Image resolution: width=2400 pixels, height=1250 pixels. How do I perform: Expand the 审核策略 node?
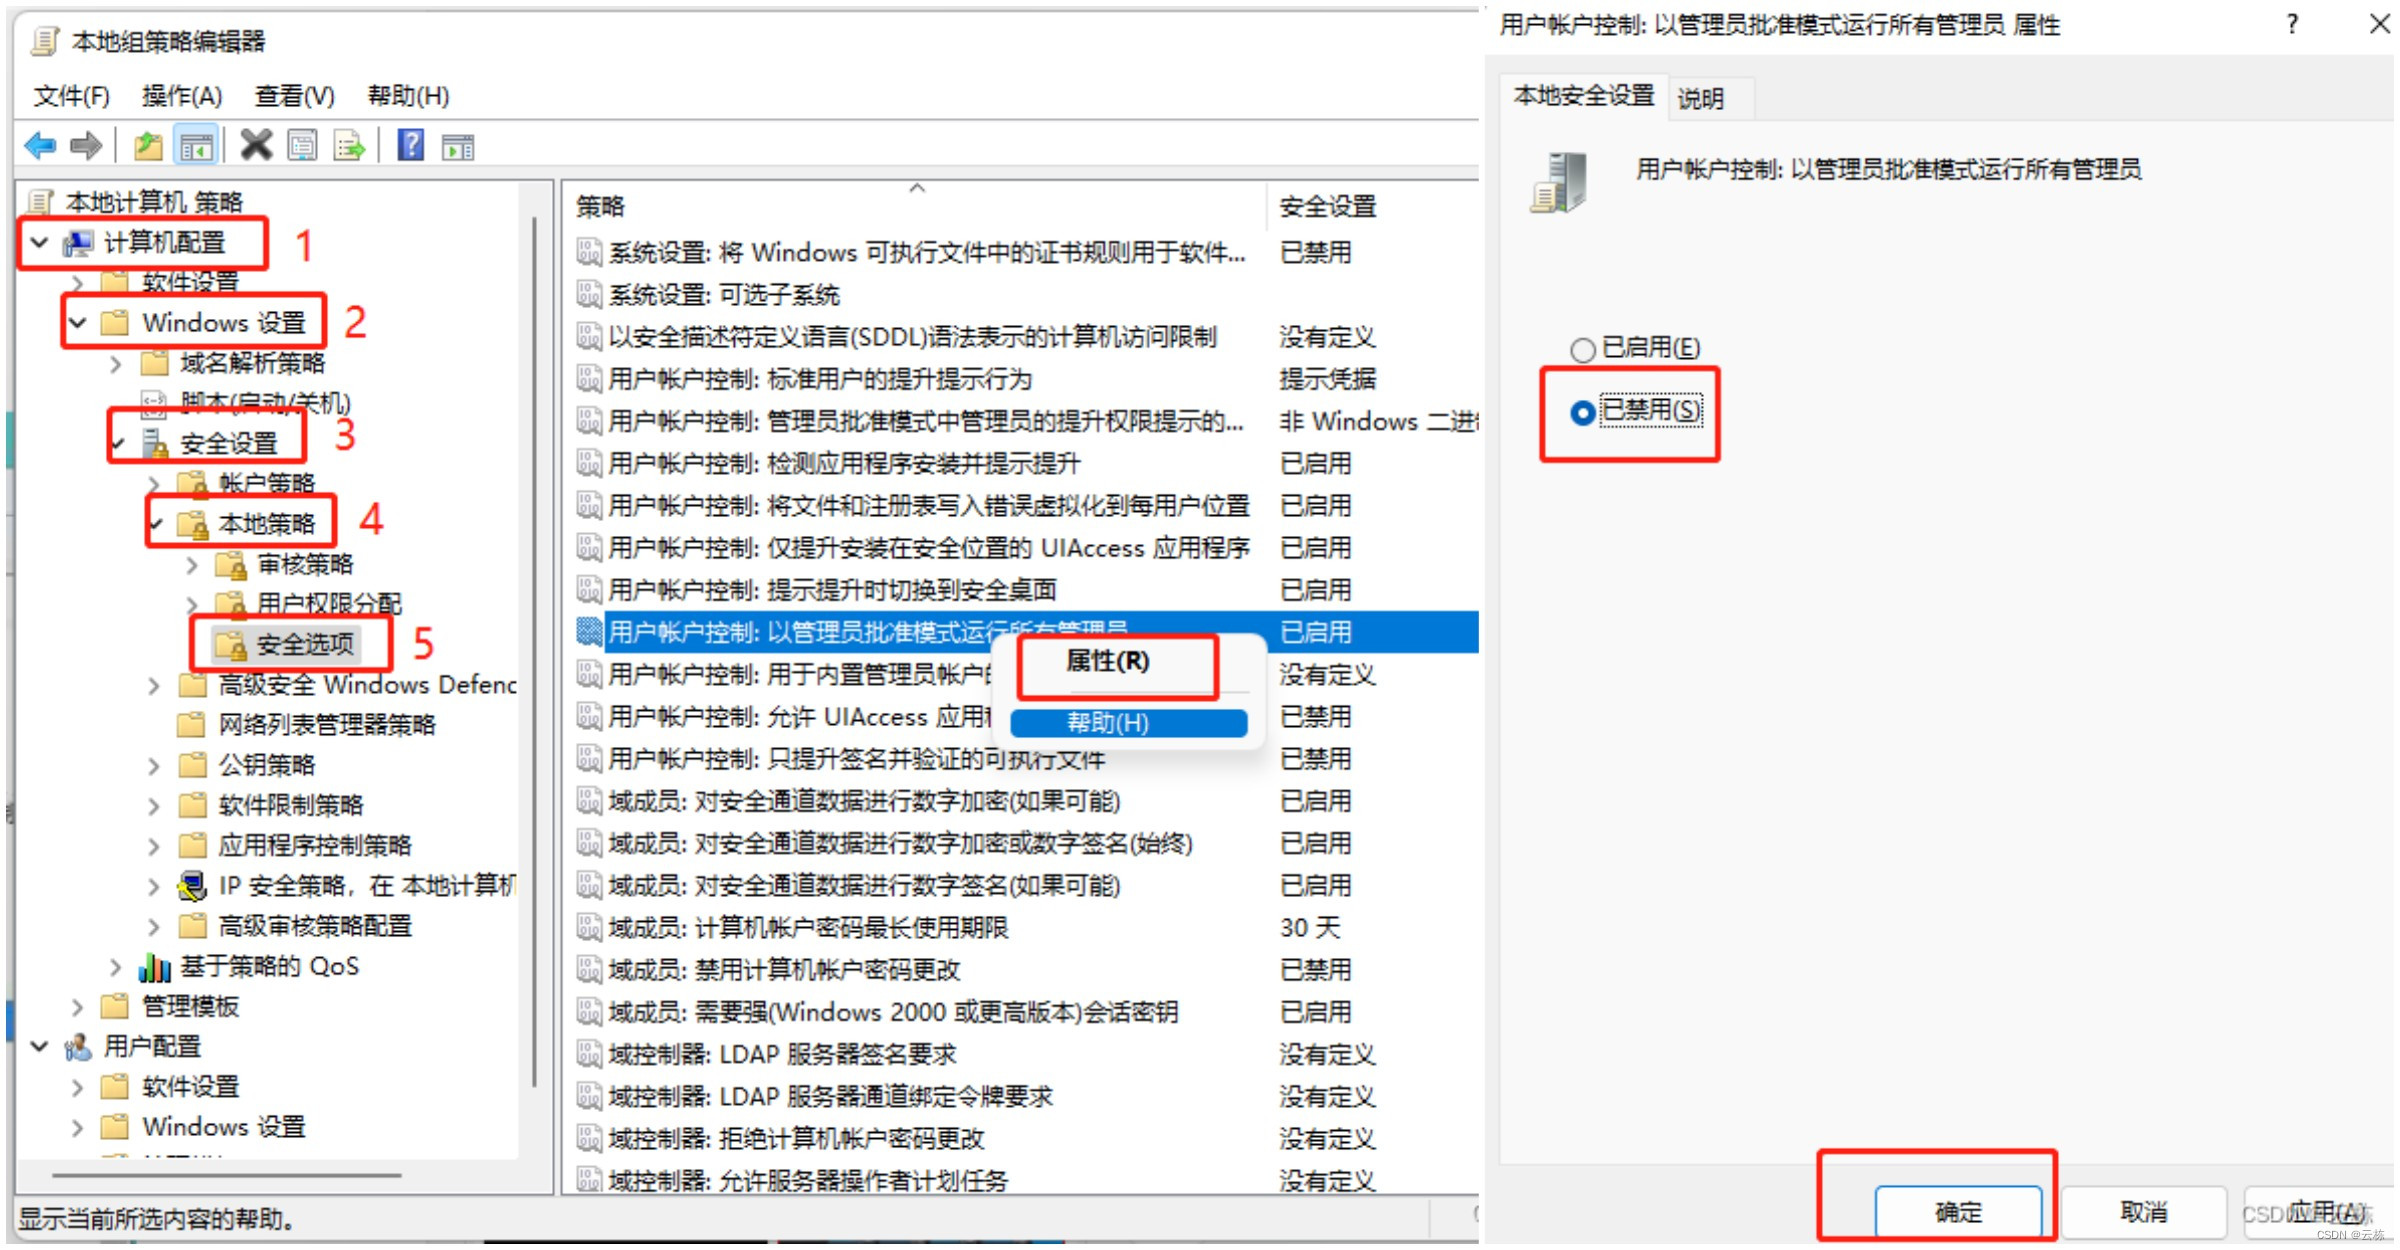click(193, 565)
